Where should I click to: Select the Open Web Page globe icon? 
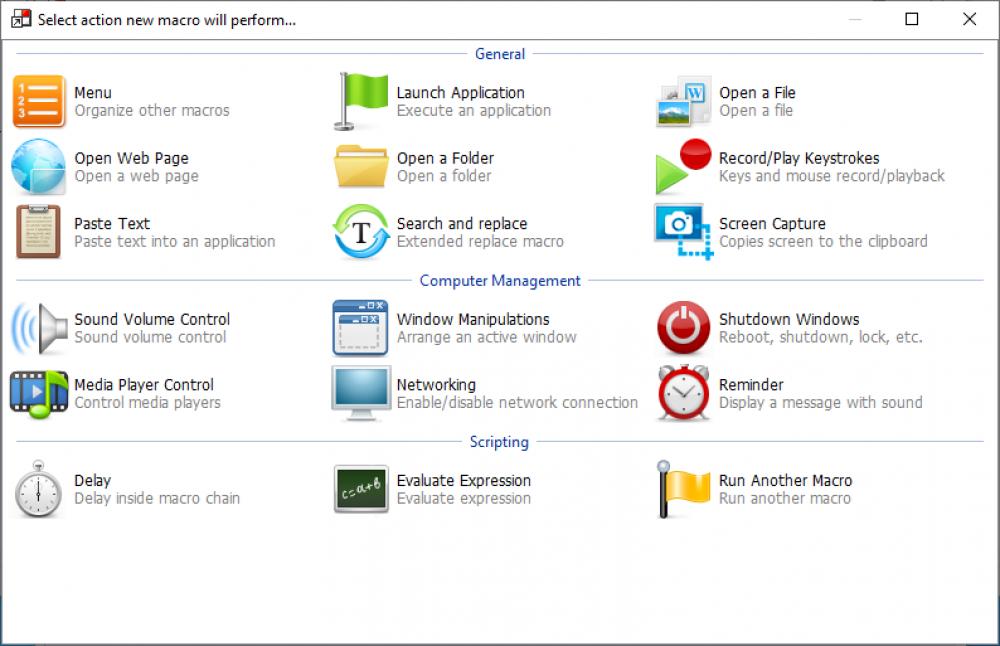(x=38, y=166)
